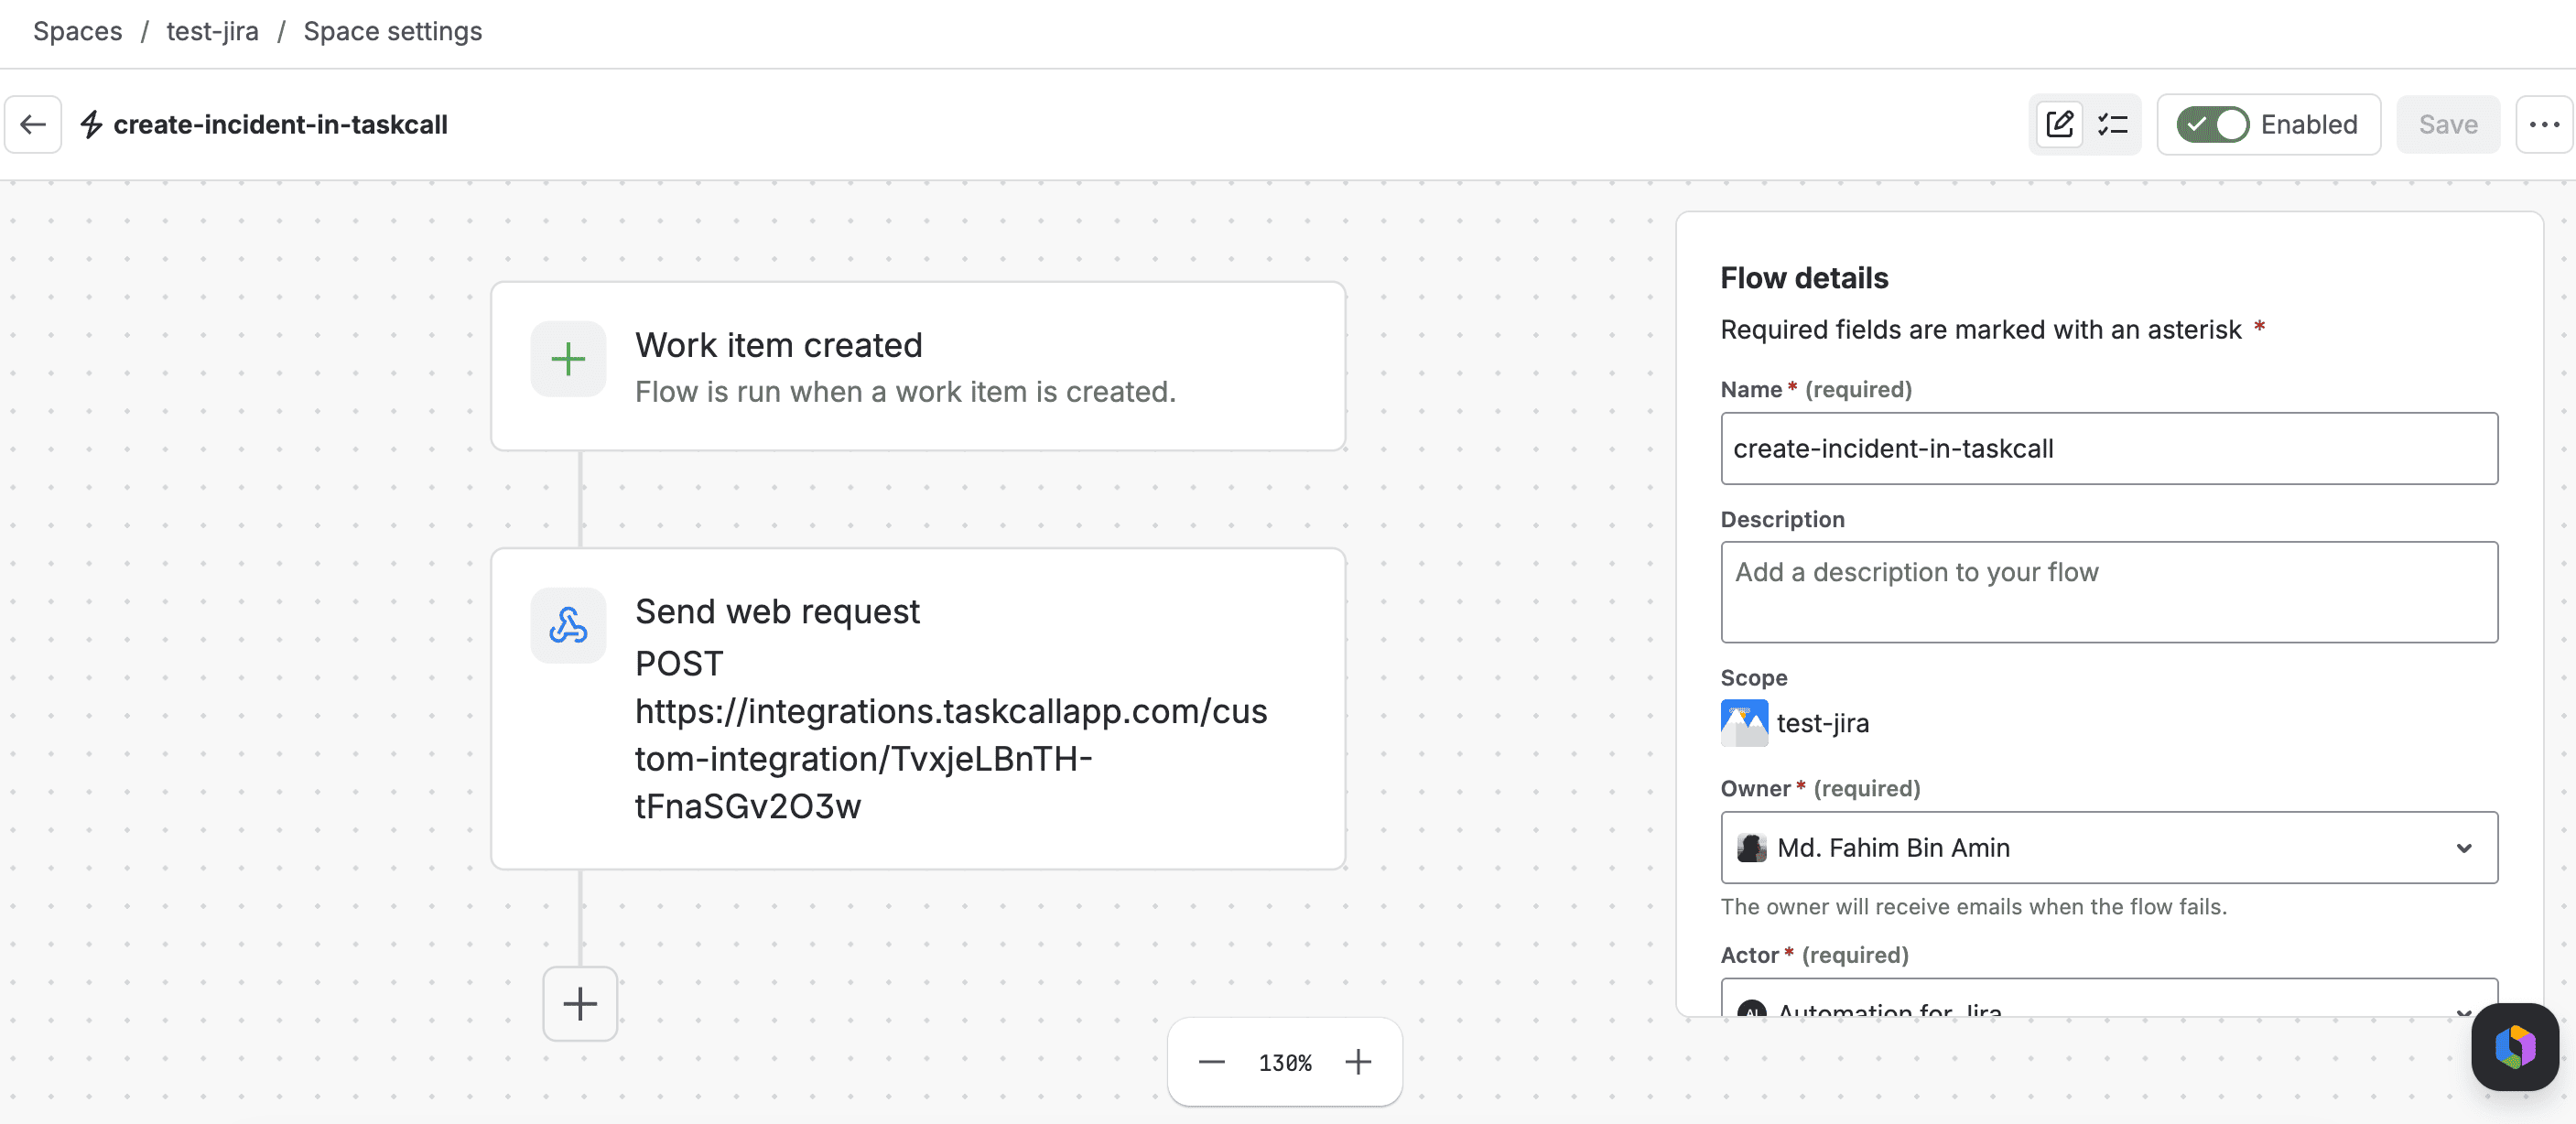2576x1124 pixels.
Task: Go back using the left arrow button
Action: (x=33, y=124)
